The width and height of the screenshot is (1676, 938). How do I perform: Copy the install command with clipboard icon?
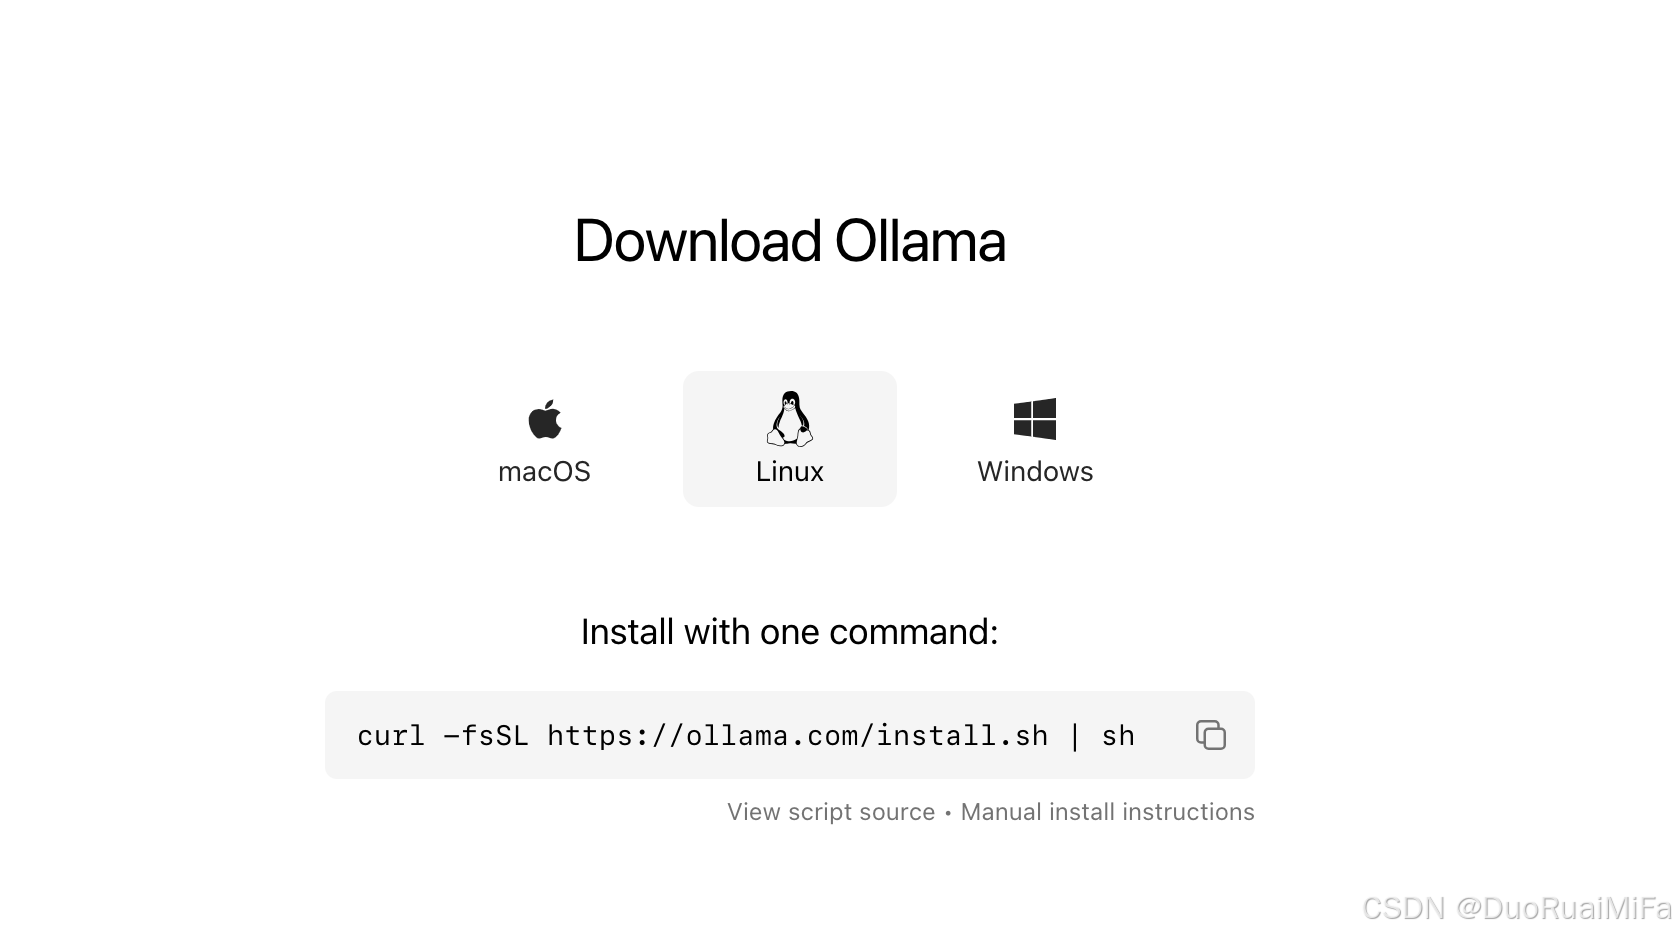coord(1211,735)
